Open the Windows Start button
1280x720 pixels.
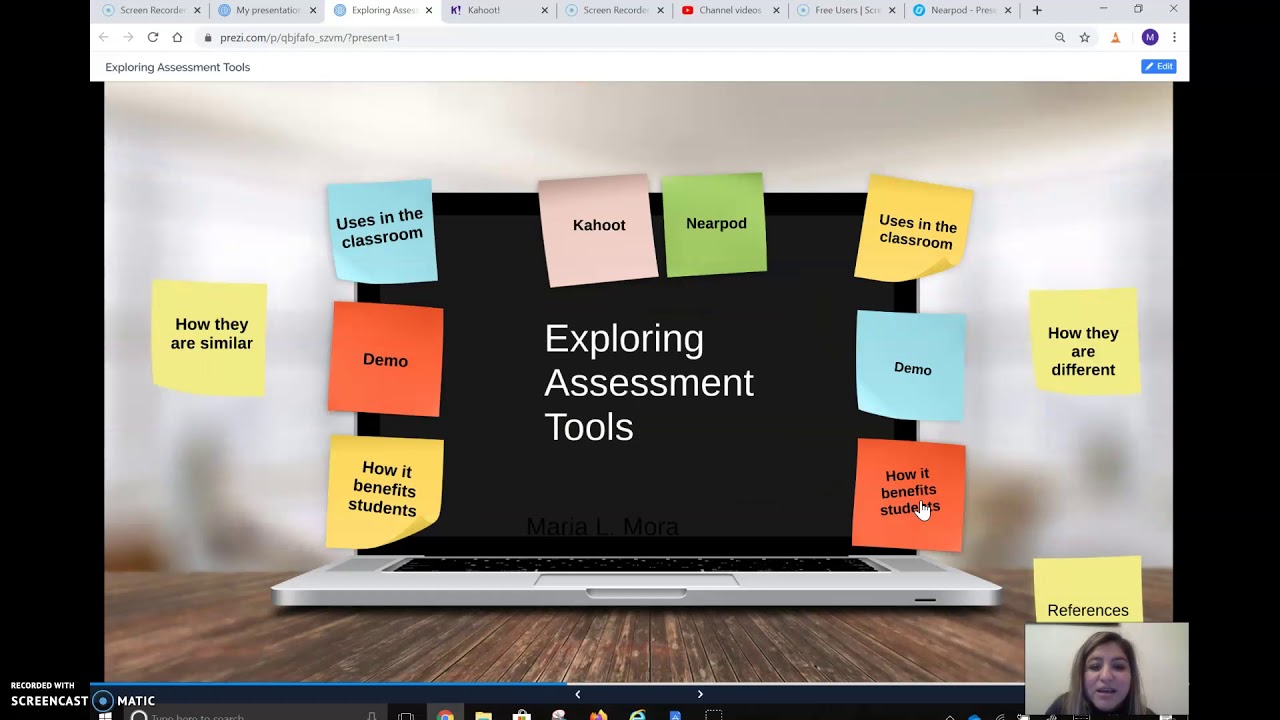(x=105, y=716)
